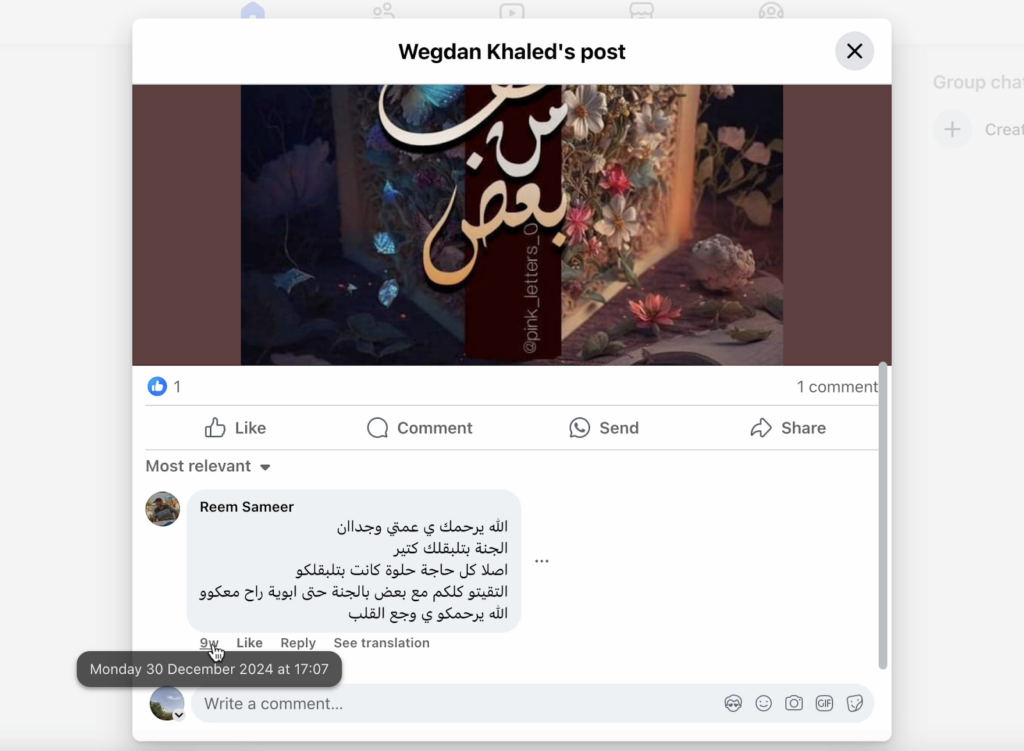Attach a photo using the camera icon
The width and height of the screenshot is (1024, 751).
(793, 703)
